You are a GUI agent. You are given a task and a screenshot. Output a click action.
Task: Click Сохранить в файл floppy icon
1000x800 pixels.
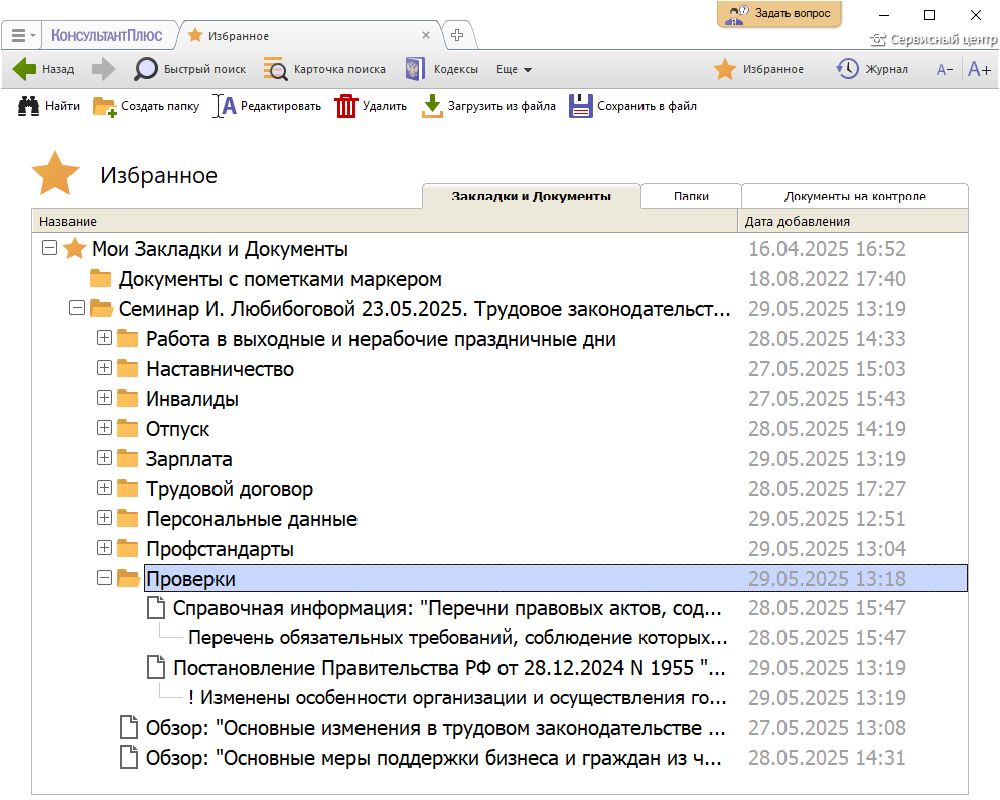pyautogui.click(x=580, y=106)
